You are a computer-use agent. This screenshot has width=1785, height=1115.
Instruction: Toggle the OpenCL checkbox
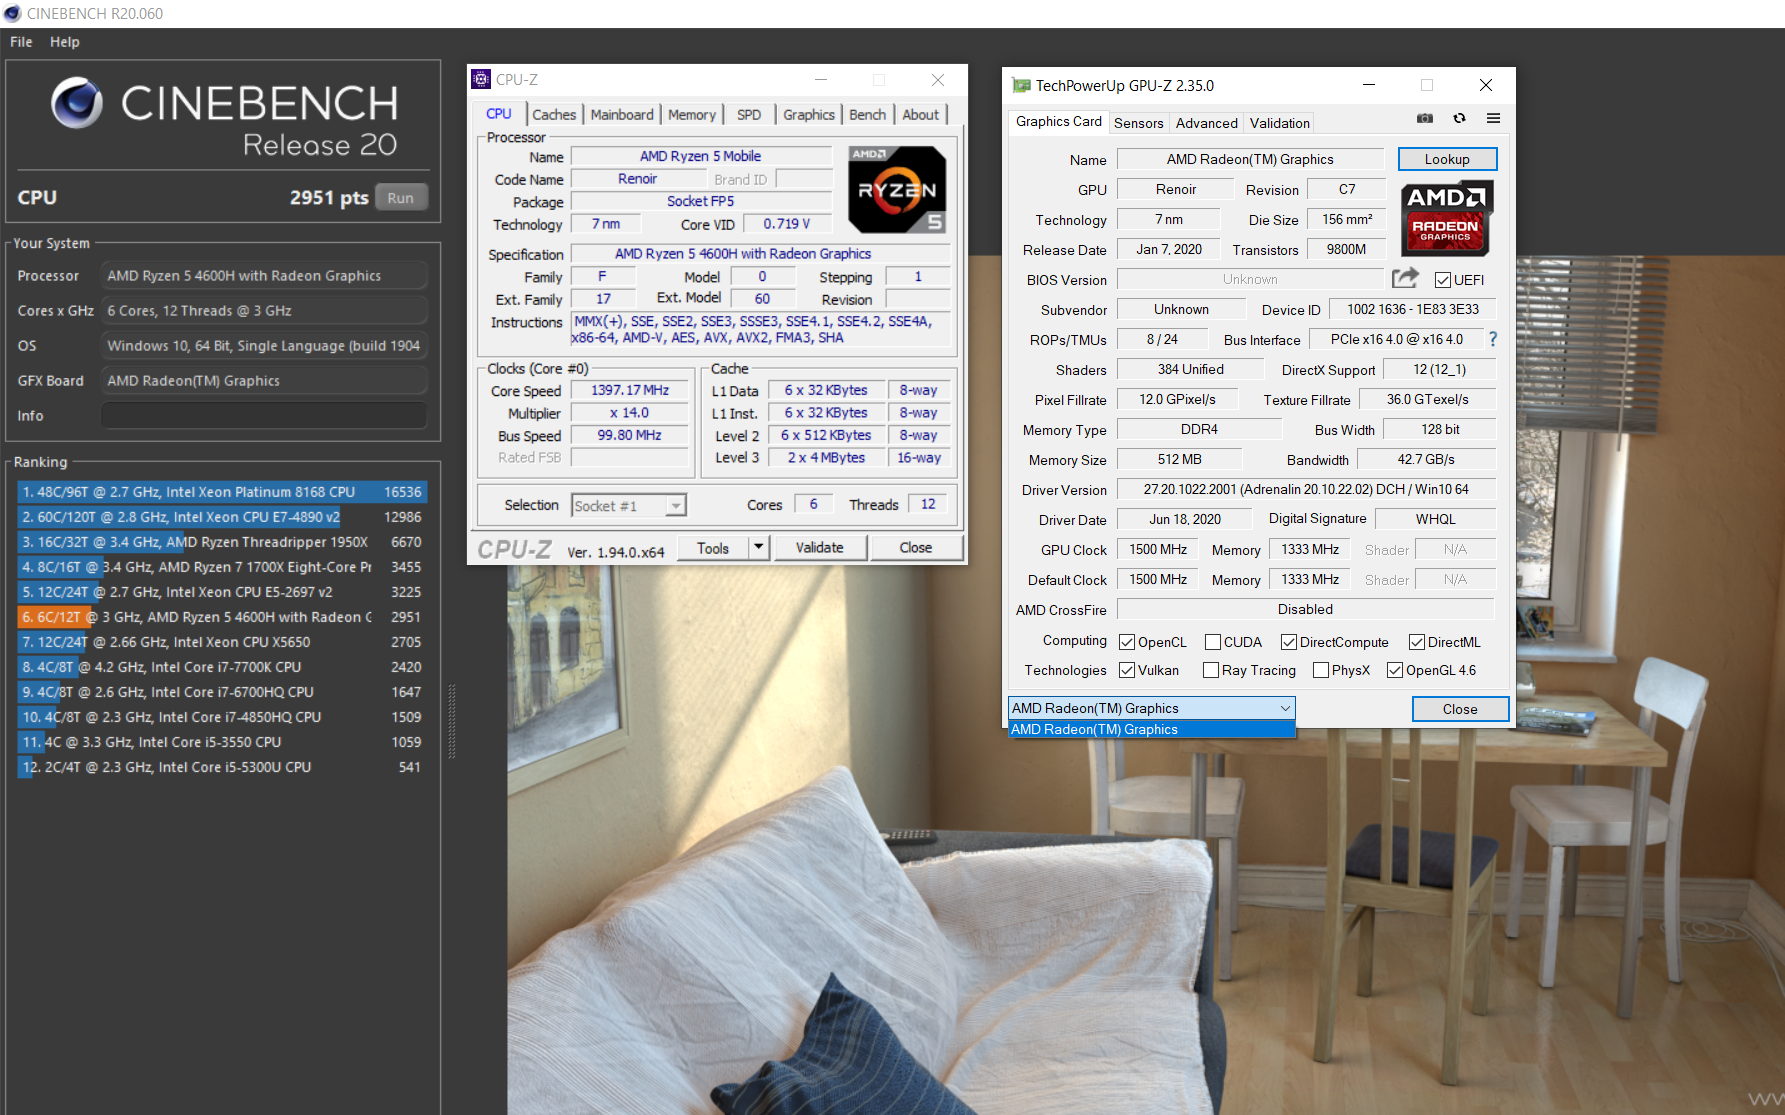[1127, 642]
